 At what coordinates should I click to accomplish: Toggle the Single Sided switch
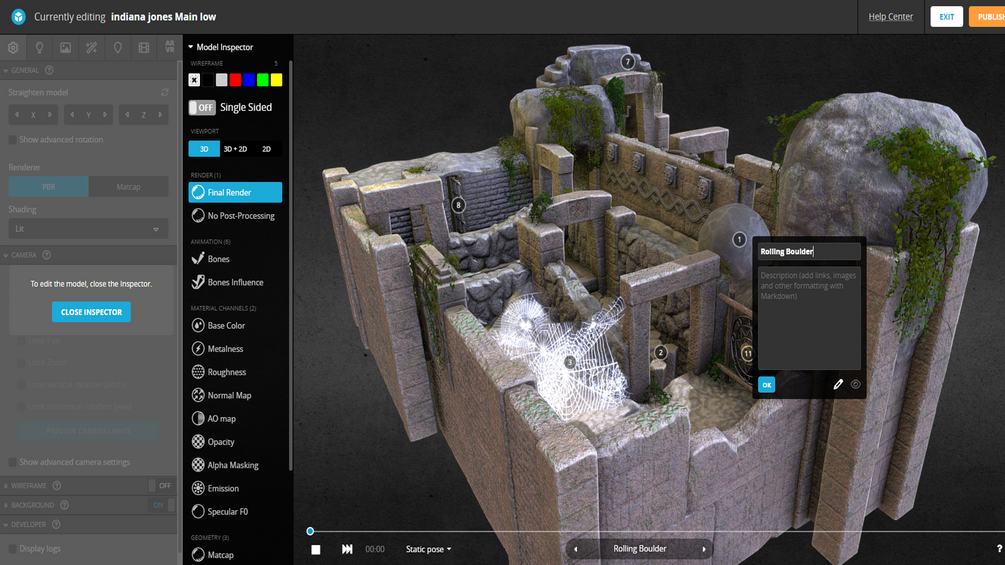click(202, 108)
